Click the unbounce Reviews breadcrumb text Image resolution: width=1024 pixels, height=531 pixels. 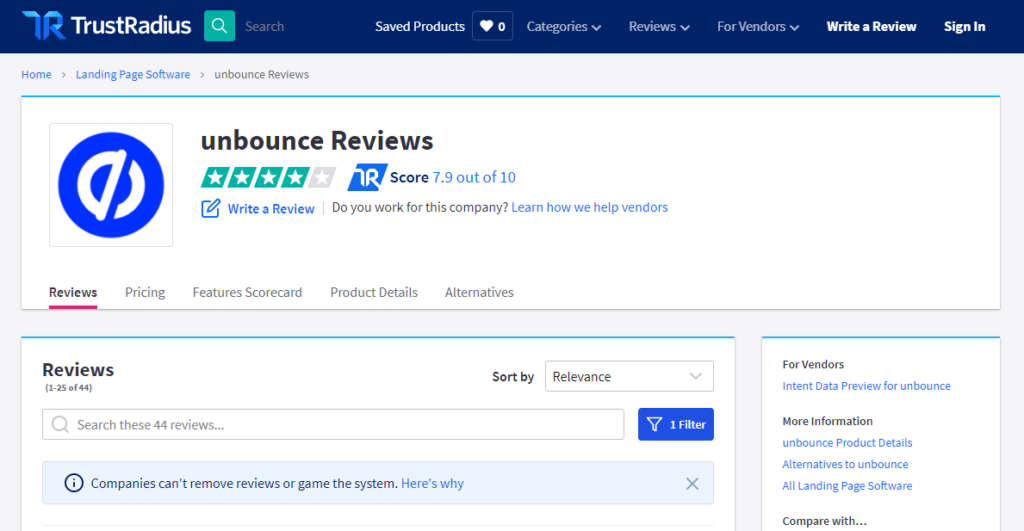[261, 74]
